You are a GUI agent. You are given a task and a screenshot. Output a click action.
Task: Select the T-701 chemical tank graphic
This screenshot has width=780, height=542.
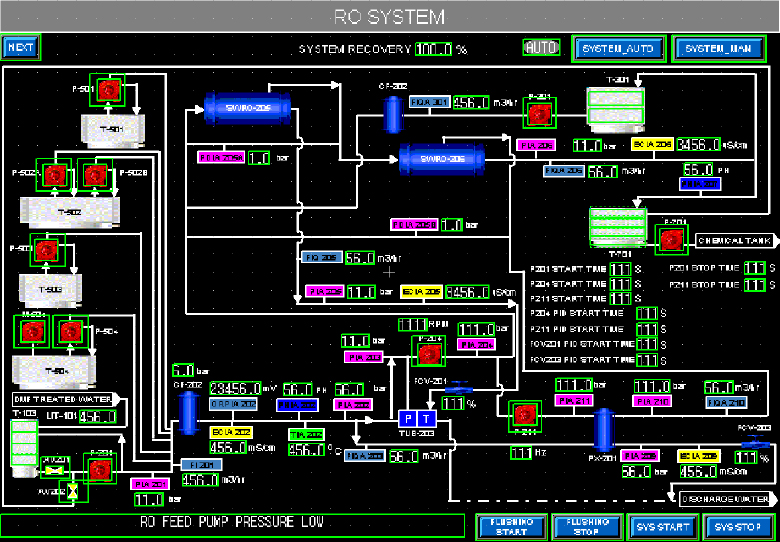click(618, 227)
